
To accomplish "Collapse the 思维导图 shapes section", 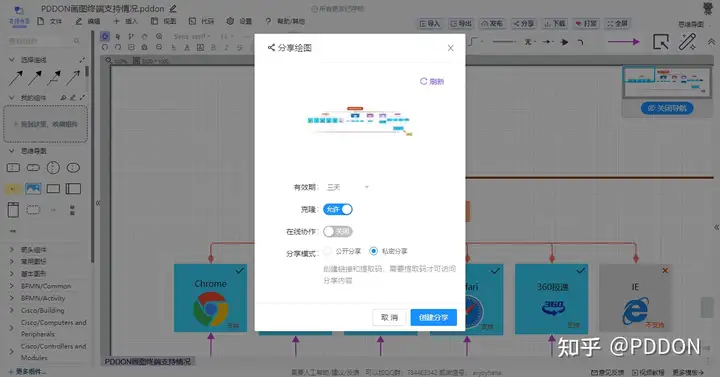I will point(12,151).
